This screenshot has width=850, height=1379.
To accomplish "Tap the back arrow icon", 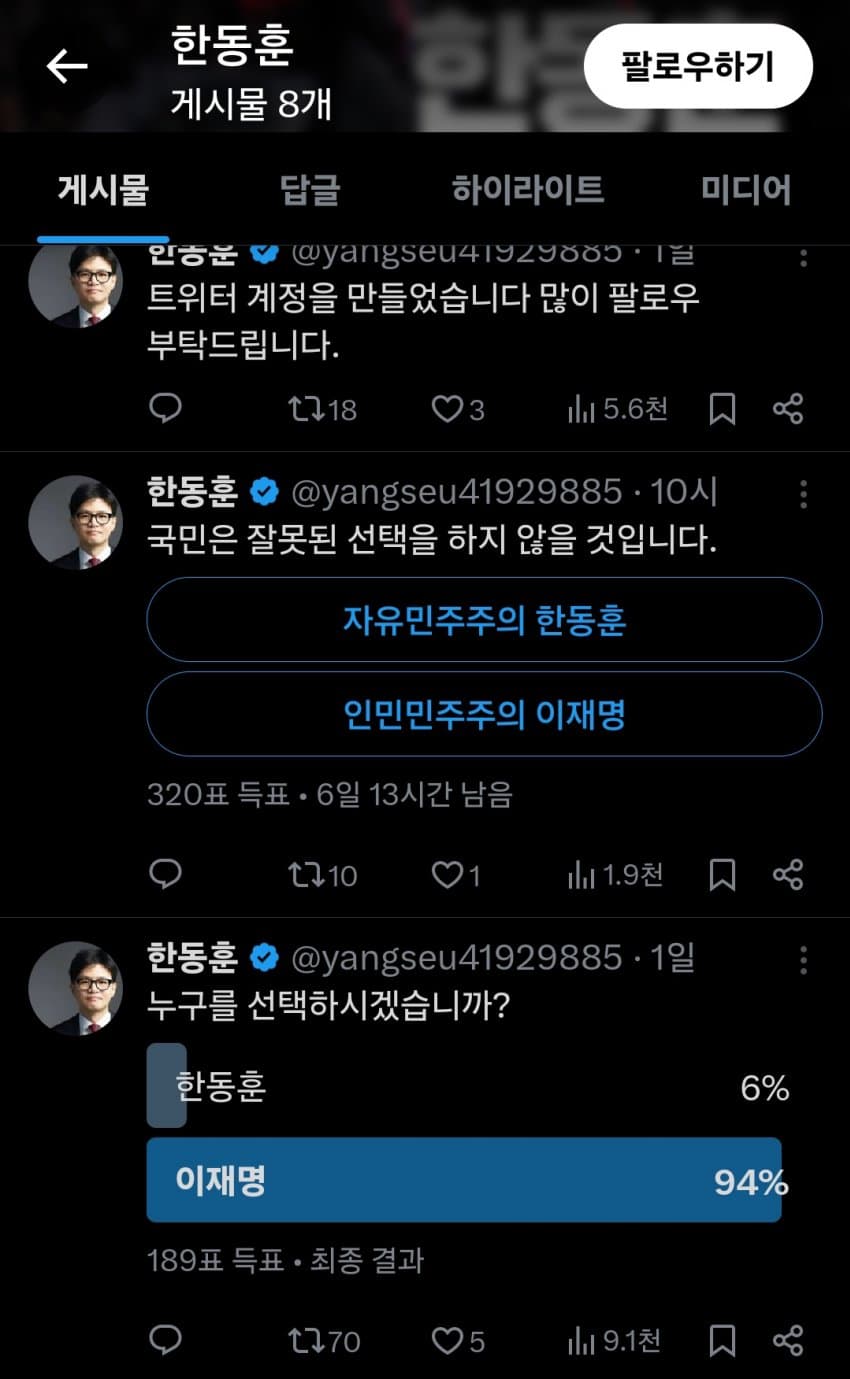I will 67,66.
